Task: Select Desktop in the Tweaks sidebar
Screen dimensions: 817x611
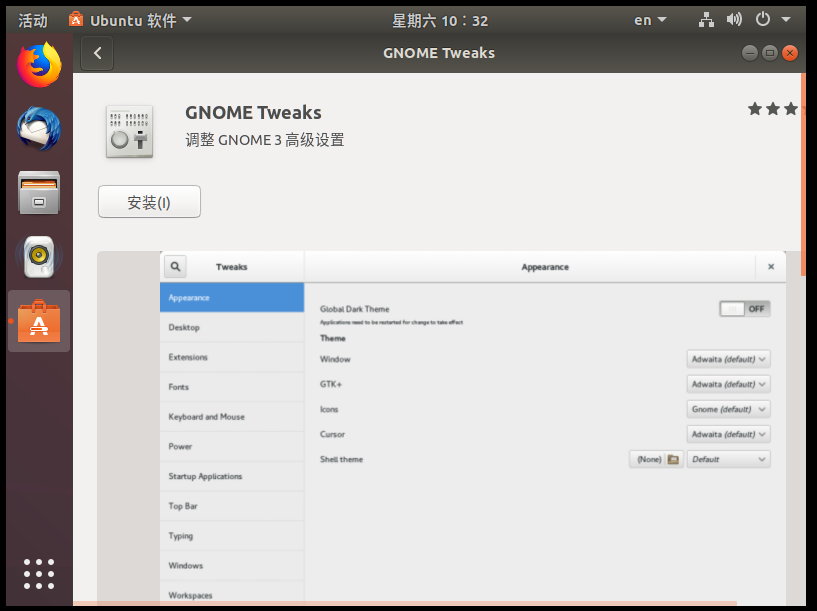Action: (232, 327)
